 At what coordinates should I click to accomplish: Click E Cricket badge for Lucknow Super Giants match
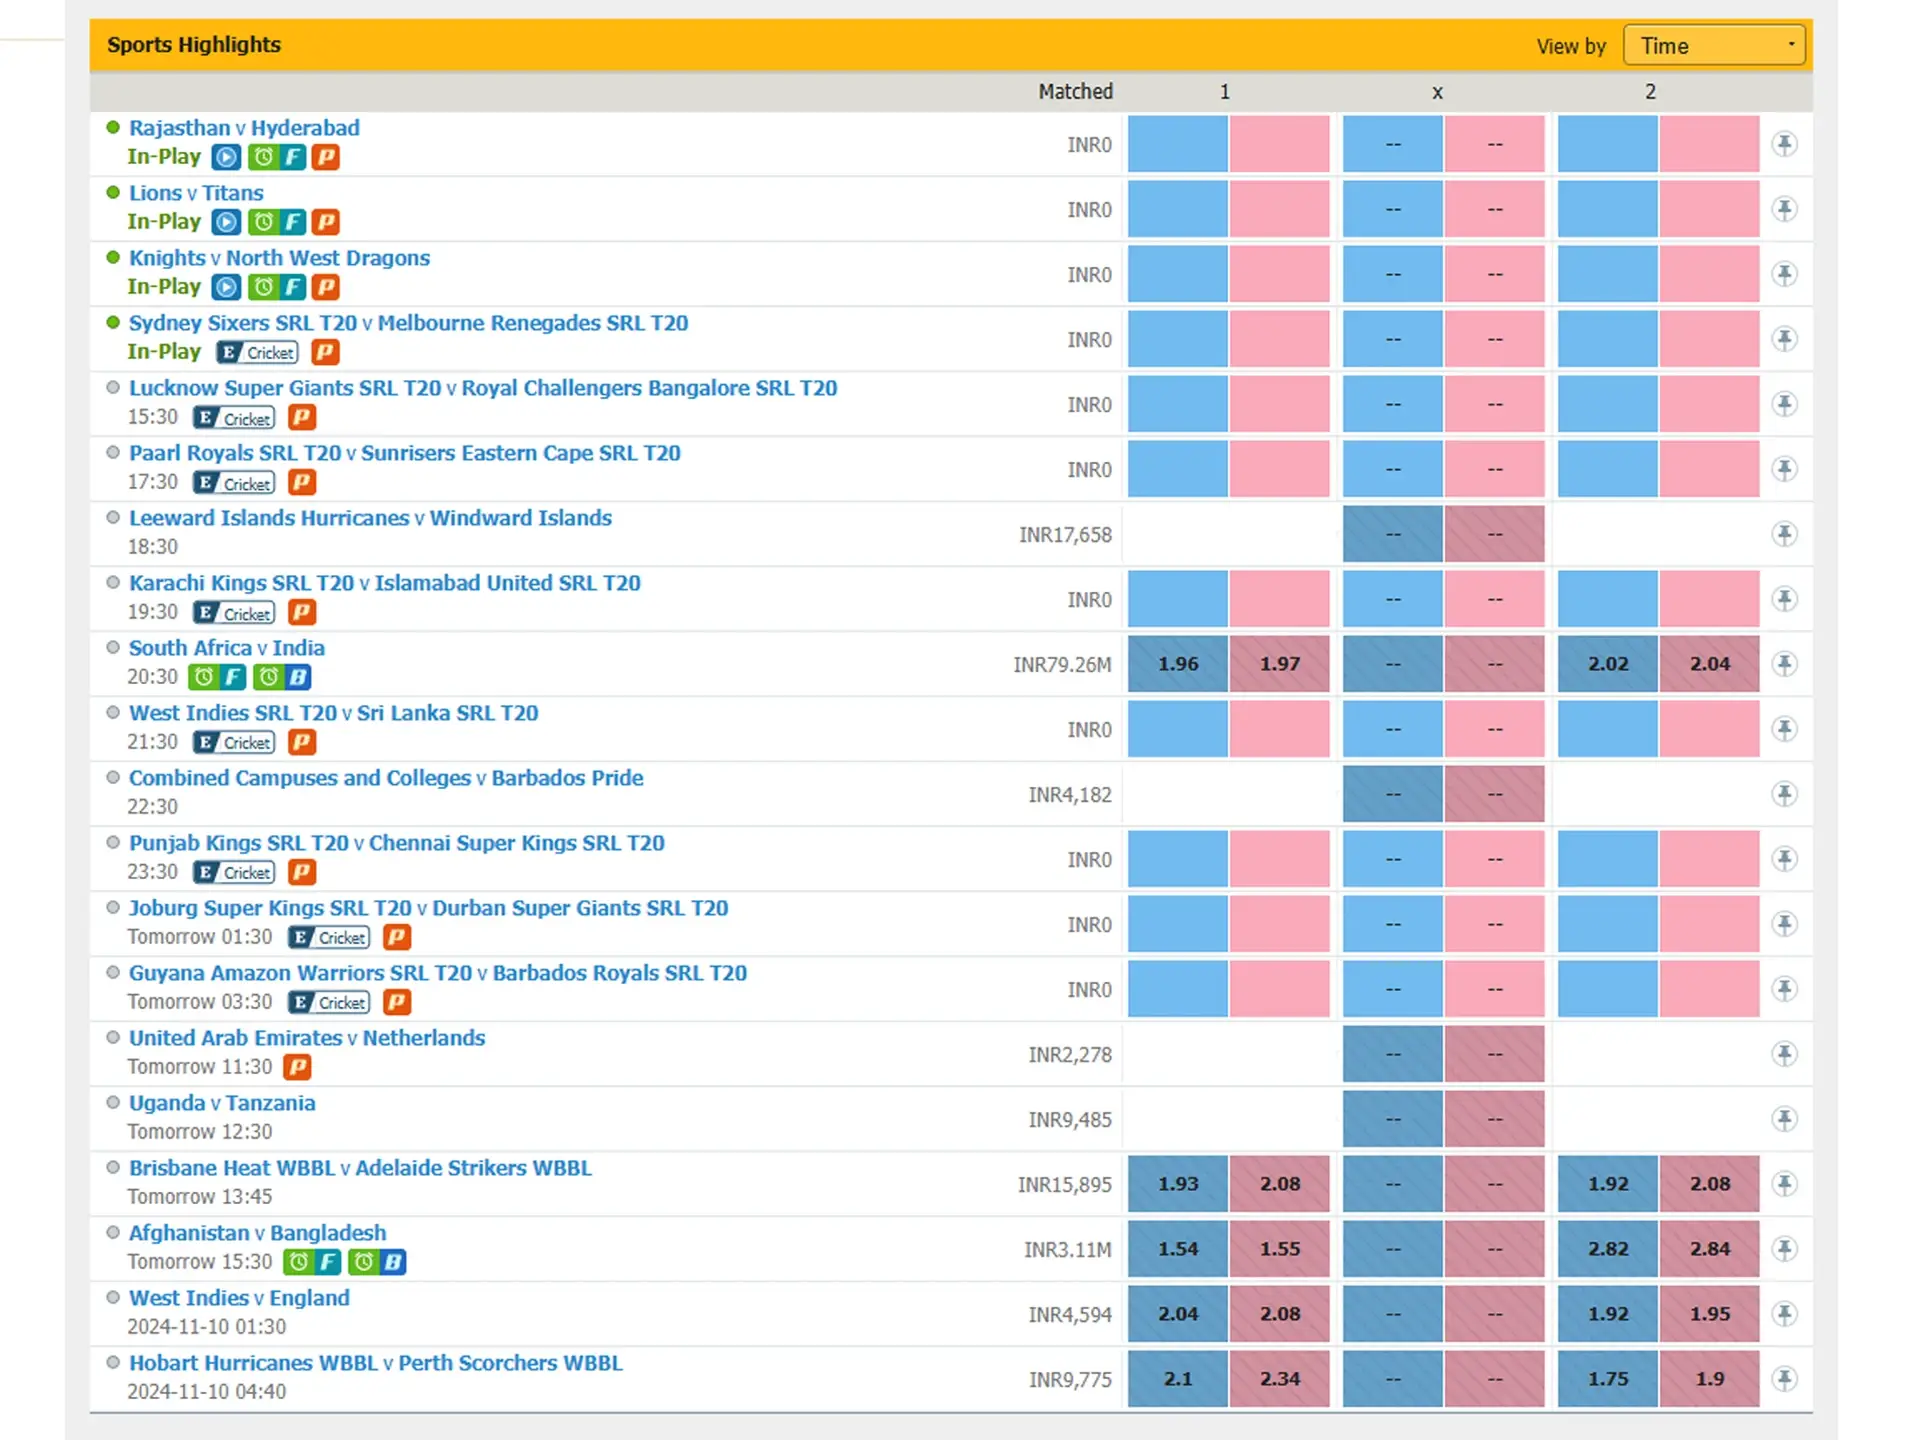[x=234, y=418]
